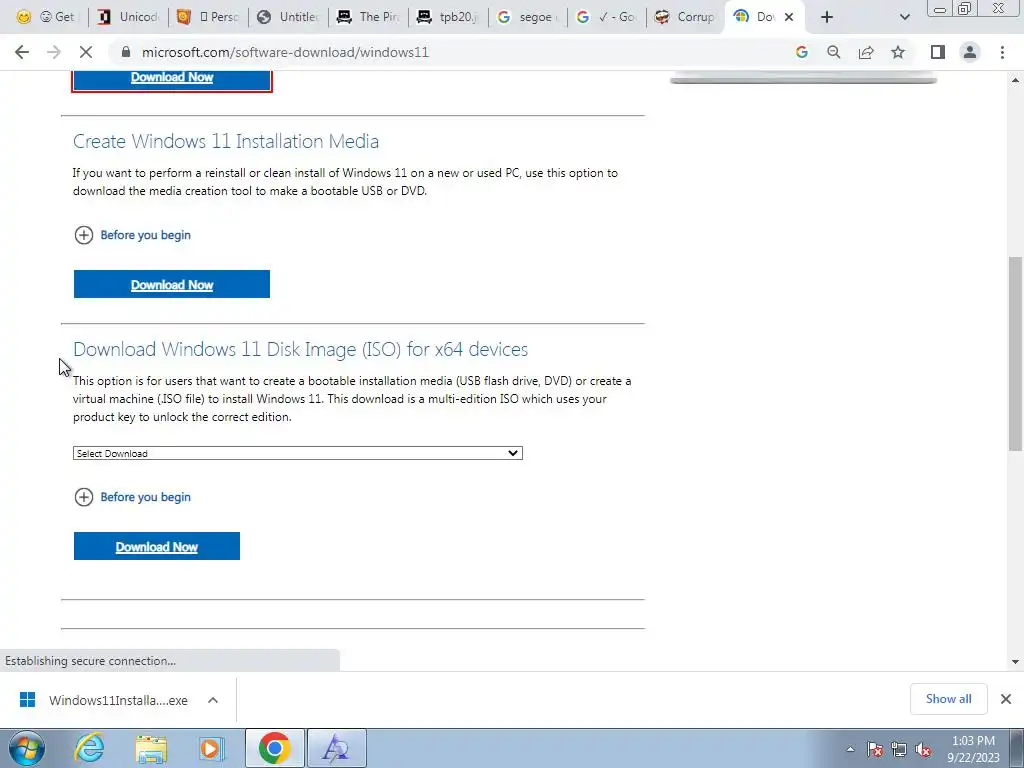1024x768 pixels.
Task: Switch to the checkmark Google search tab
Action: [606, 17]
